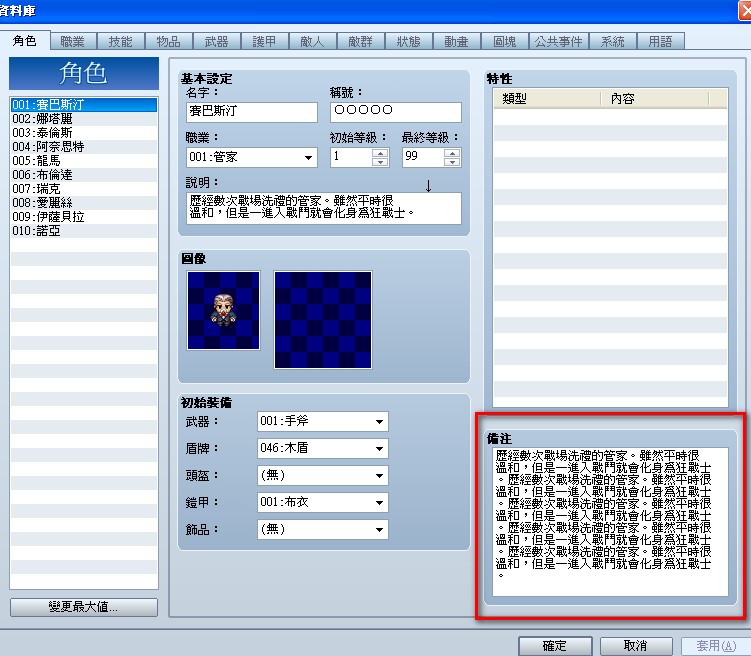Screen dimensions: 751x656
Task: Click the 套用 apply button
Action: tap(717, 646)
